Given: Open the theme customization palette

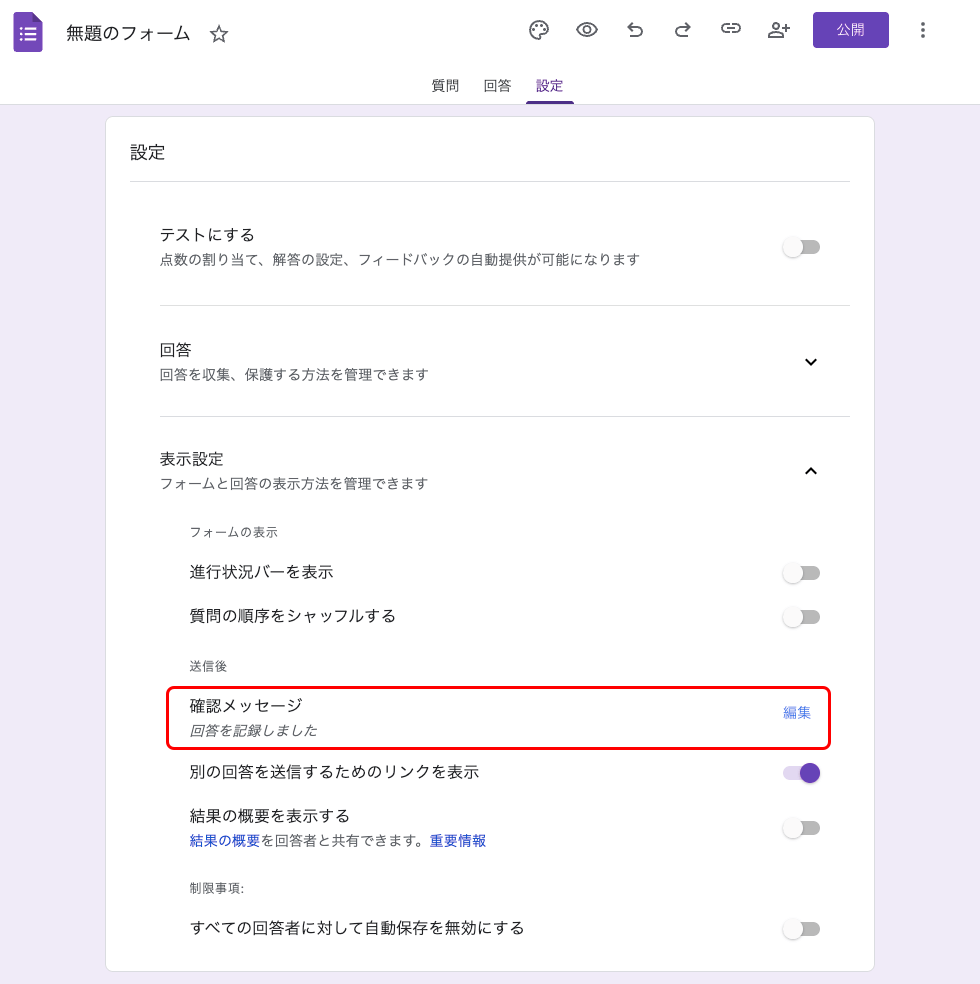Looking at the screenshot, I should click(x=539, y=30).
